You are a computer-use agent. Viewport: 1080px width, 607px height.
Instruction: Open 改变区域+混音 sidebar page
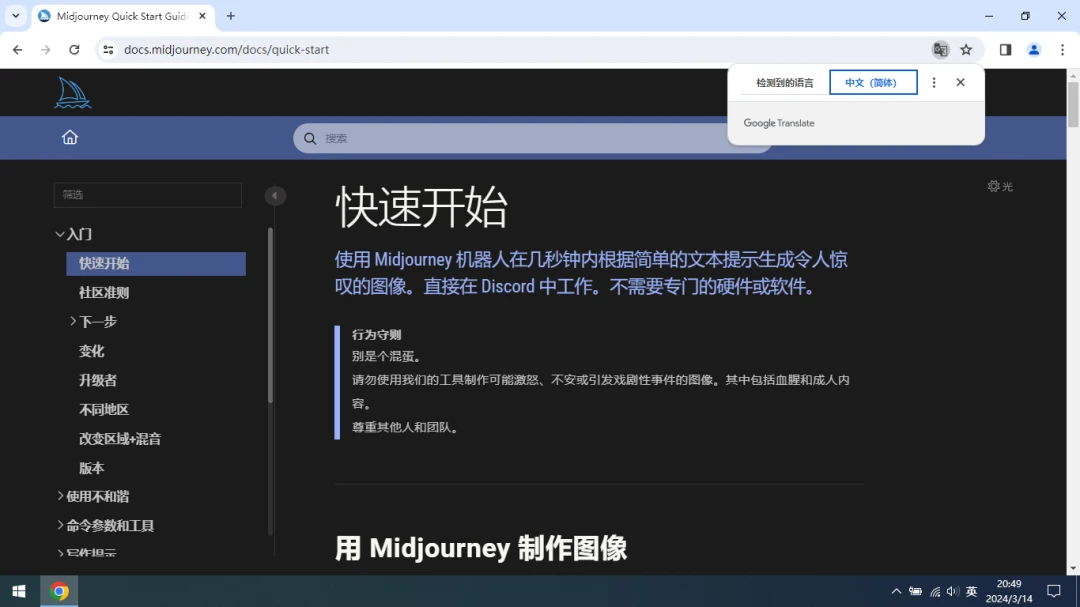(x=120, y=439)
